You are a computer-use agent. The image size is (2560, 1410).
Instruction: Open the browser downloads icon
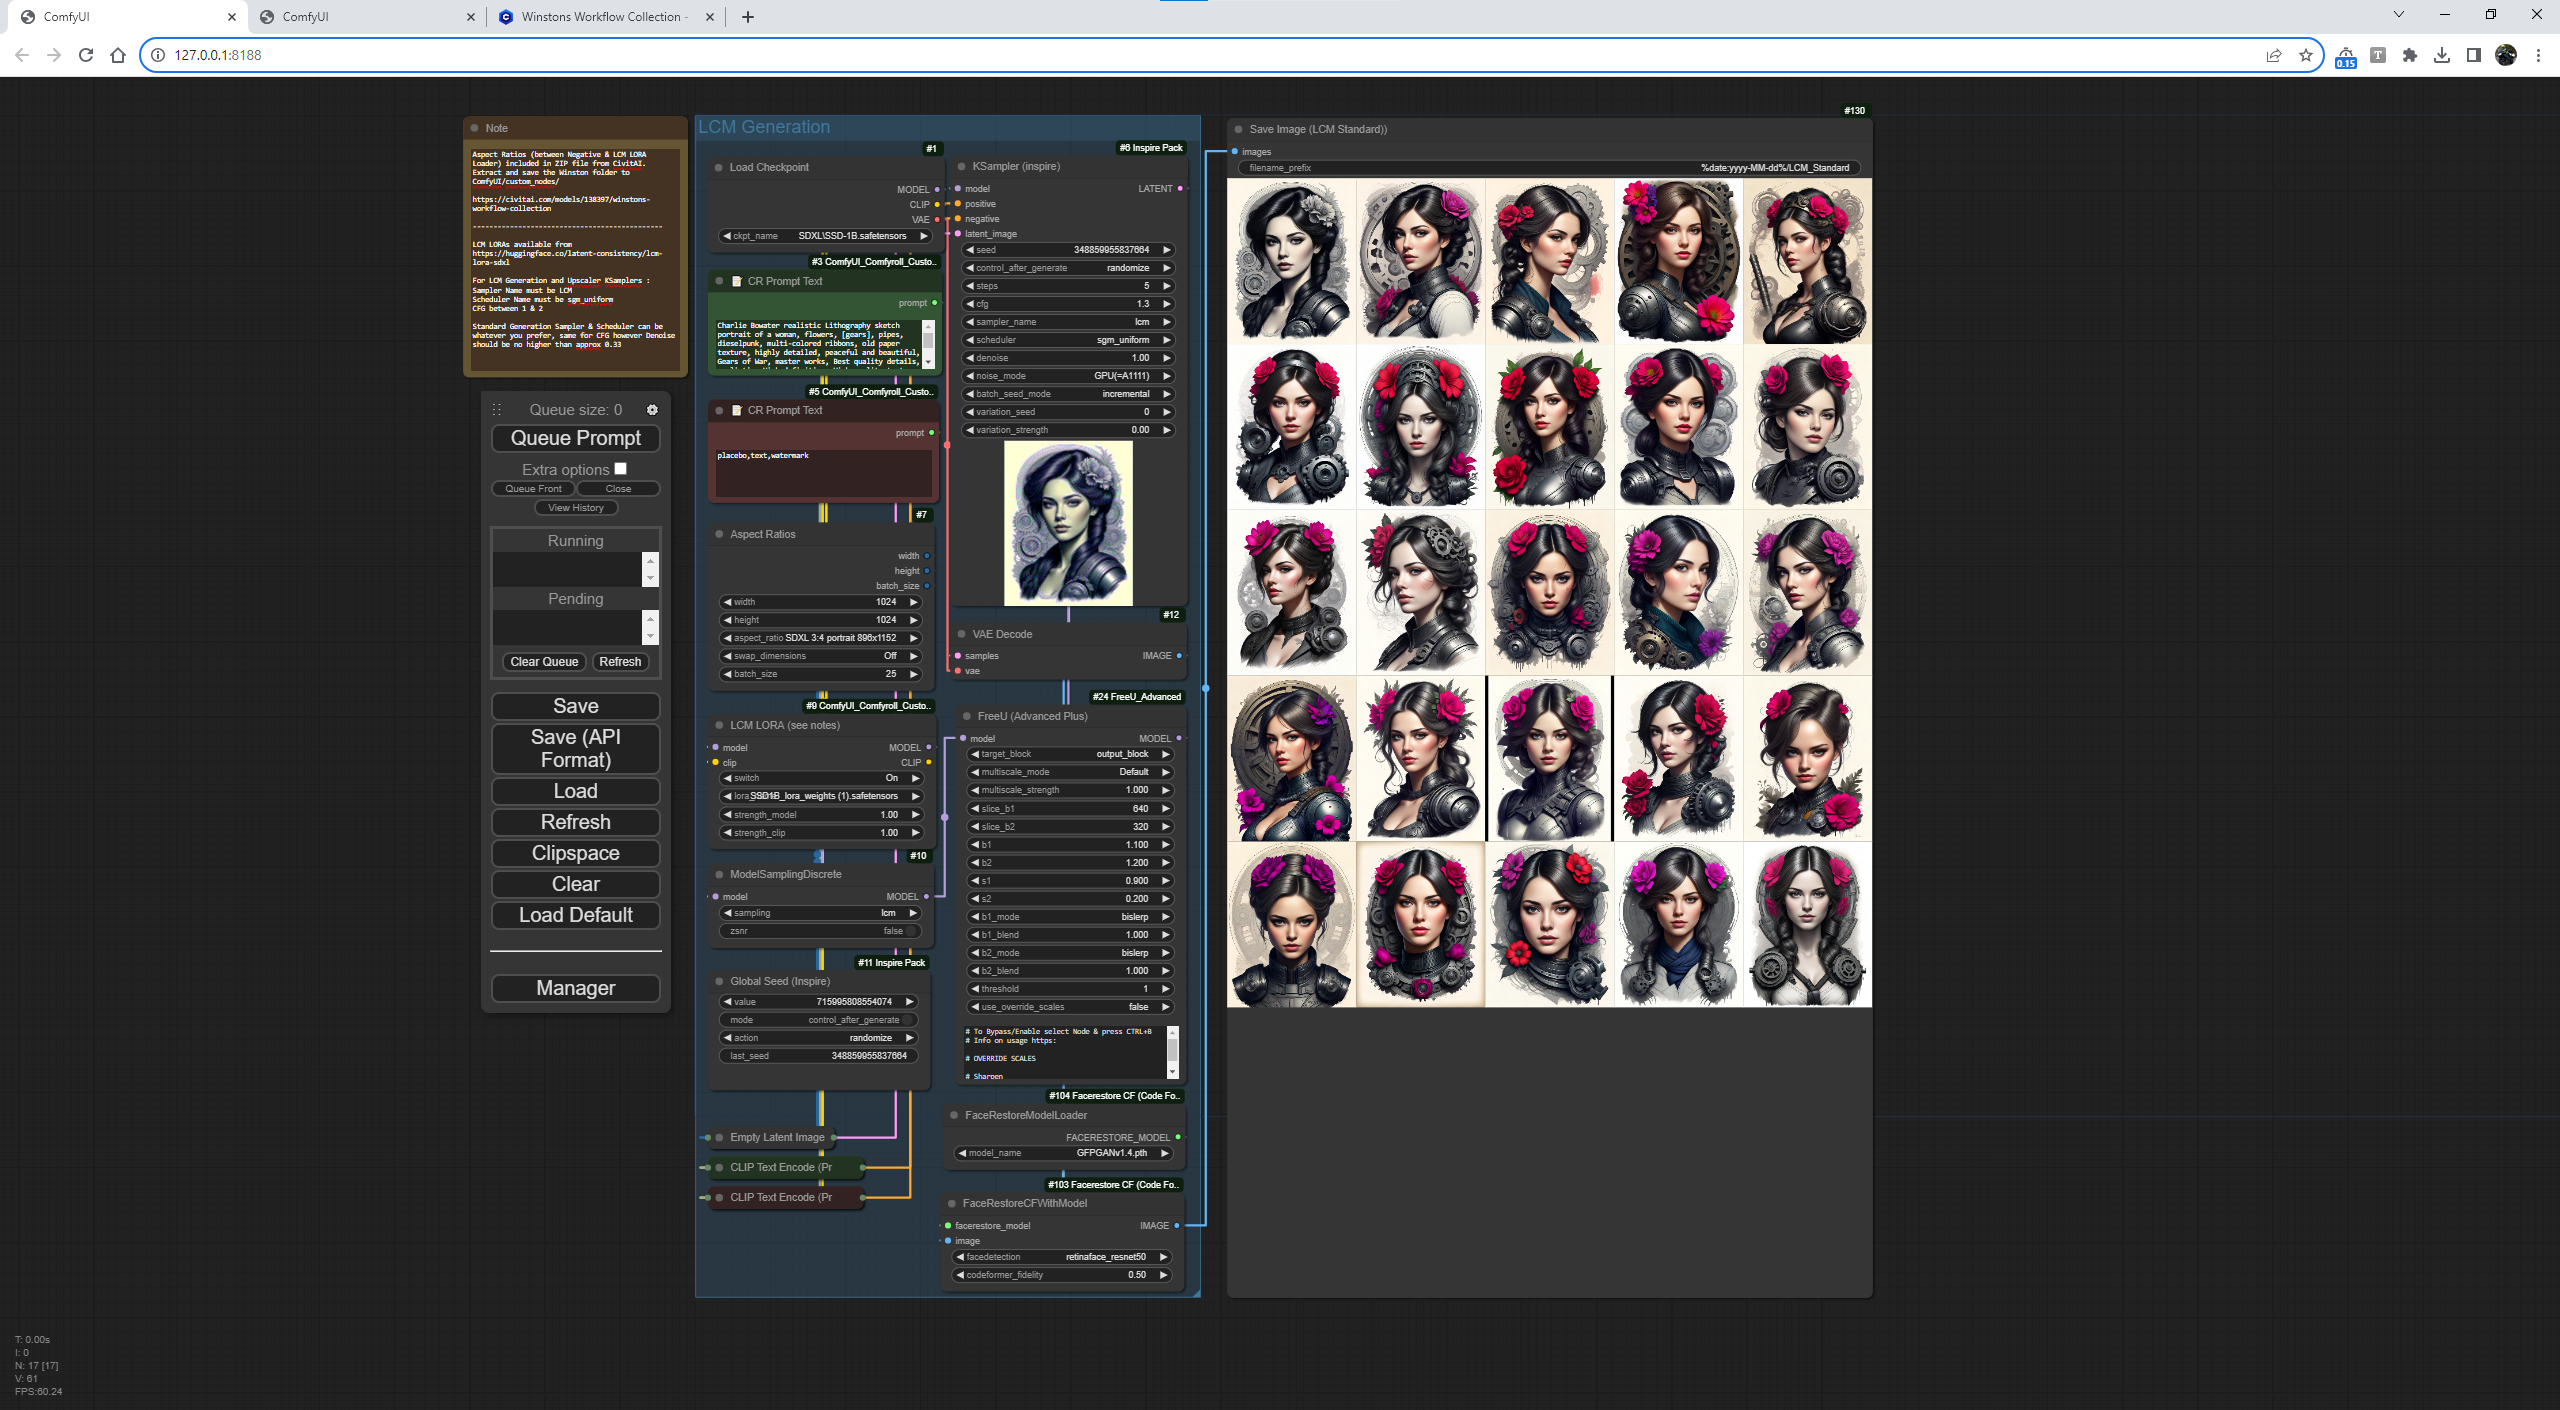click(2442, 55)
